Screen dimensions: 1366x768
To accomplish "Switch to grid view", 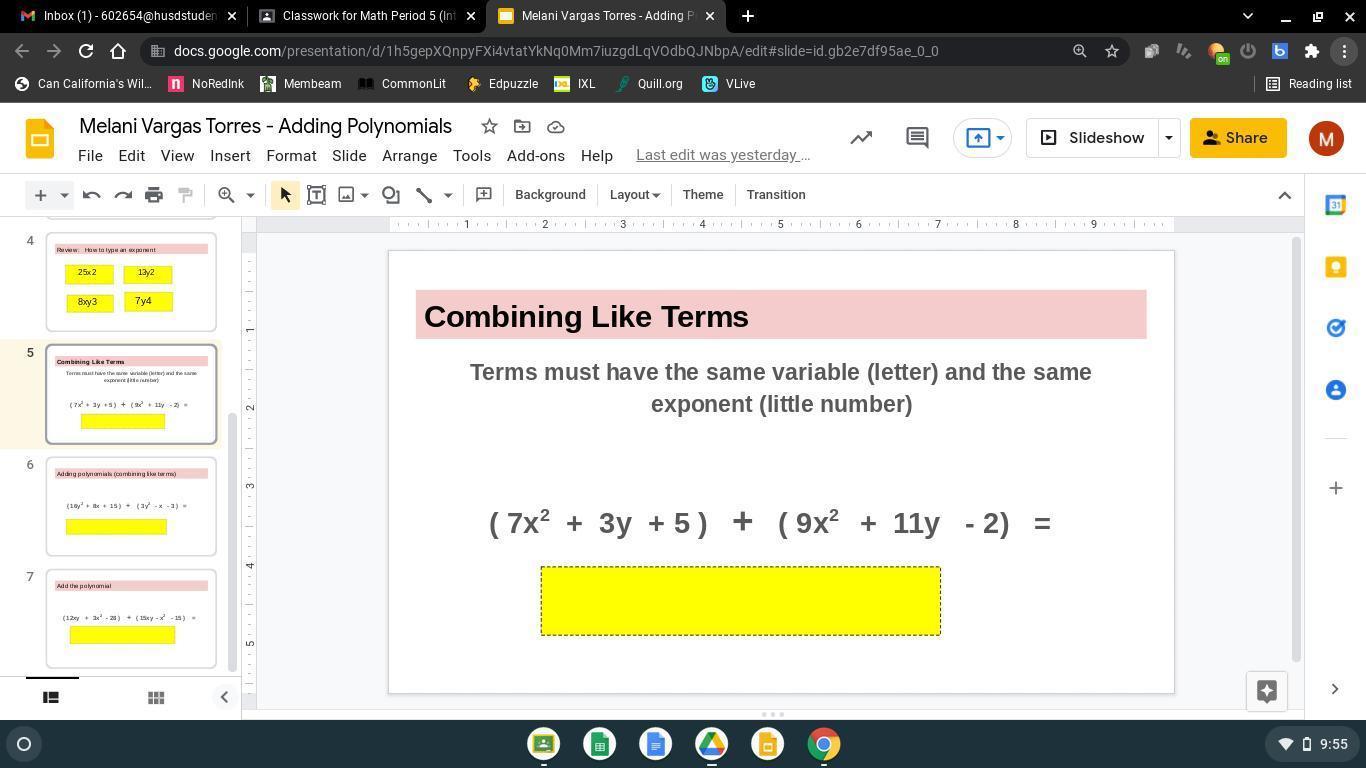I will tap(156, 697).
